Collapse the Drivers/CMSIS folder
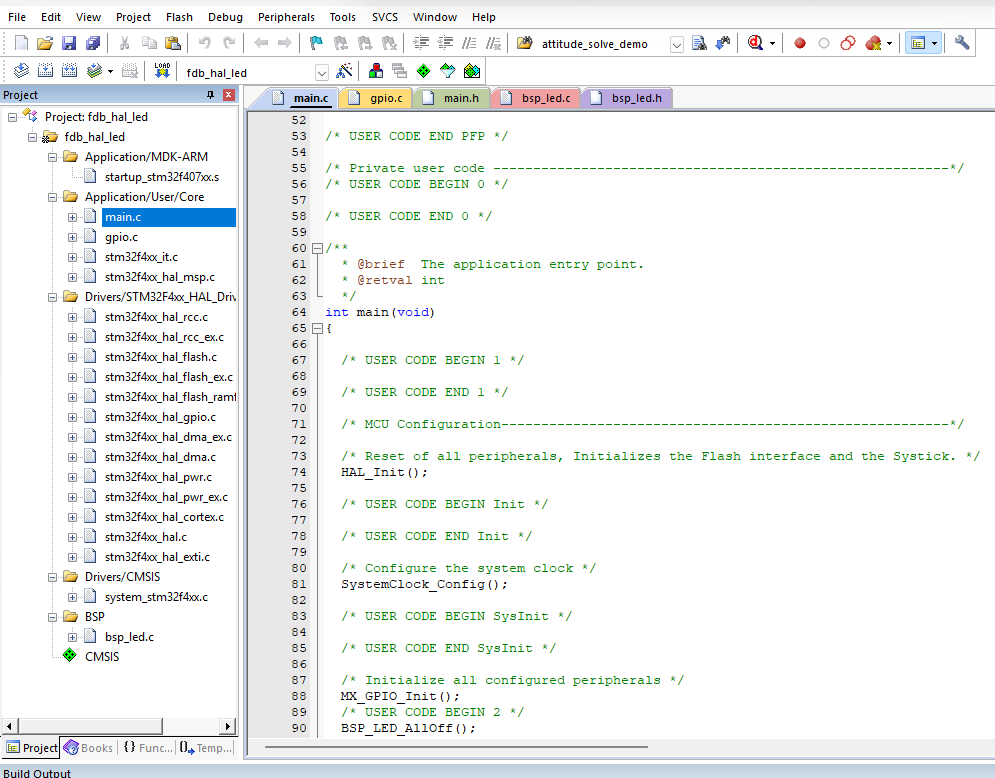995x778 pixels. click(53, 577)
